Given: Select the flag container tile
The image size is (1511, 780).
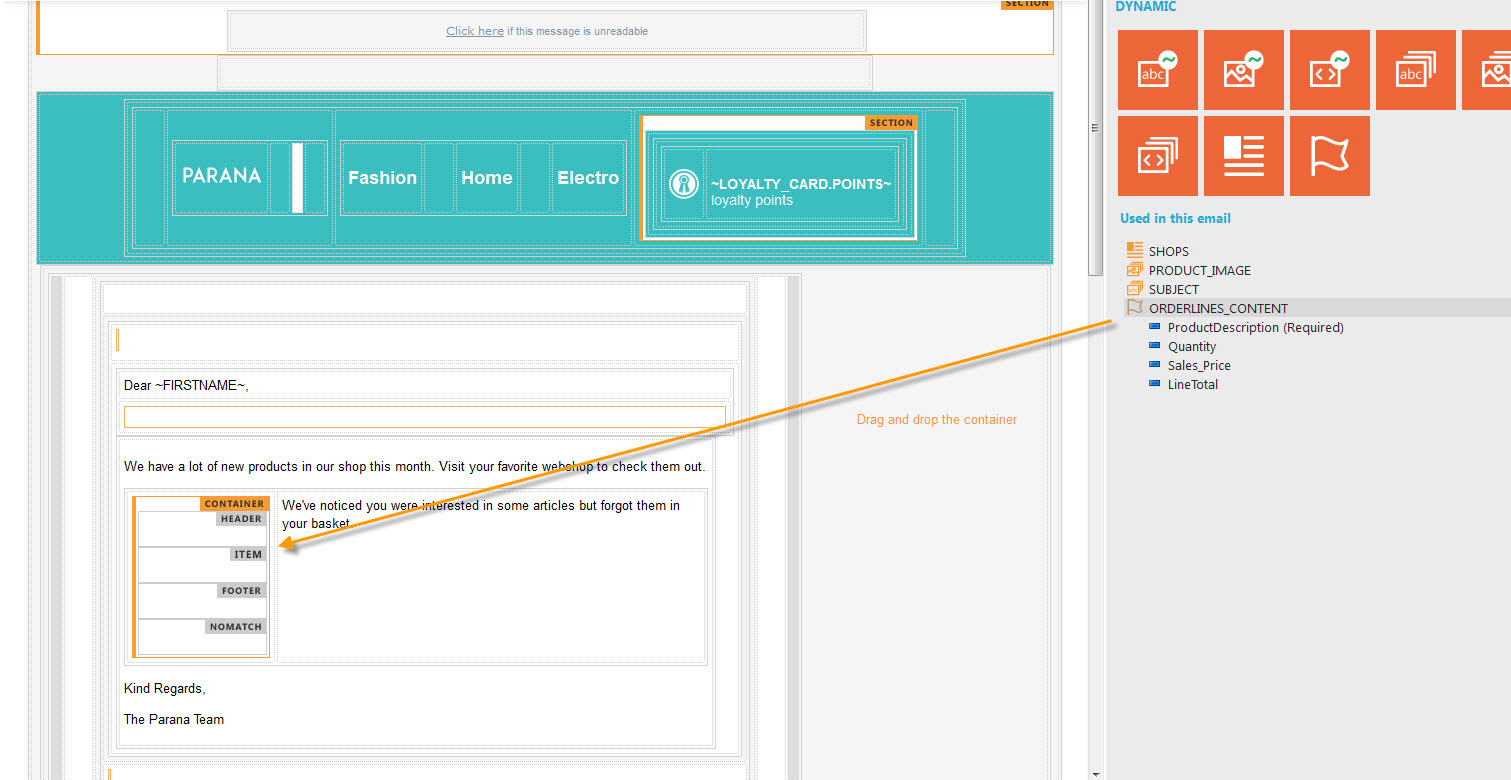Looking at the screenshot, I should coord(1329,156).
